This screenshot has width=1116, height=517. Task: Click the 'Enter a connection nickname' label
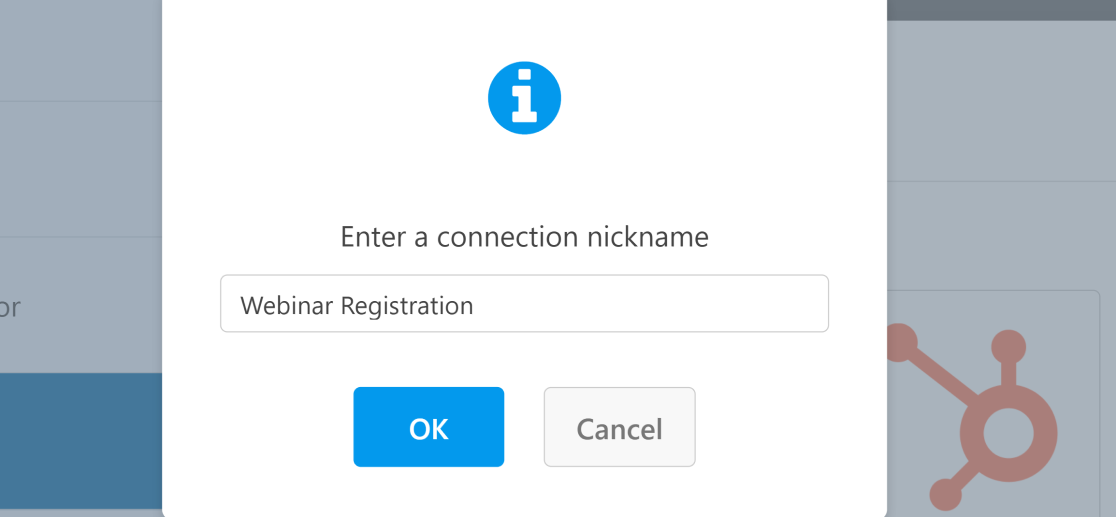(x=525, y=237)
